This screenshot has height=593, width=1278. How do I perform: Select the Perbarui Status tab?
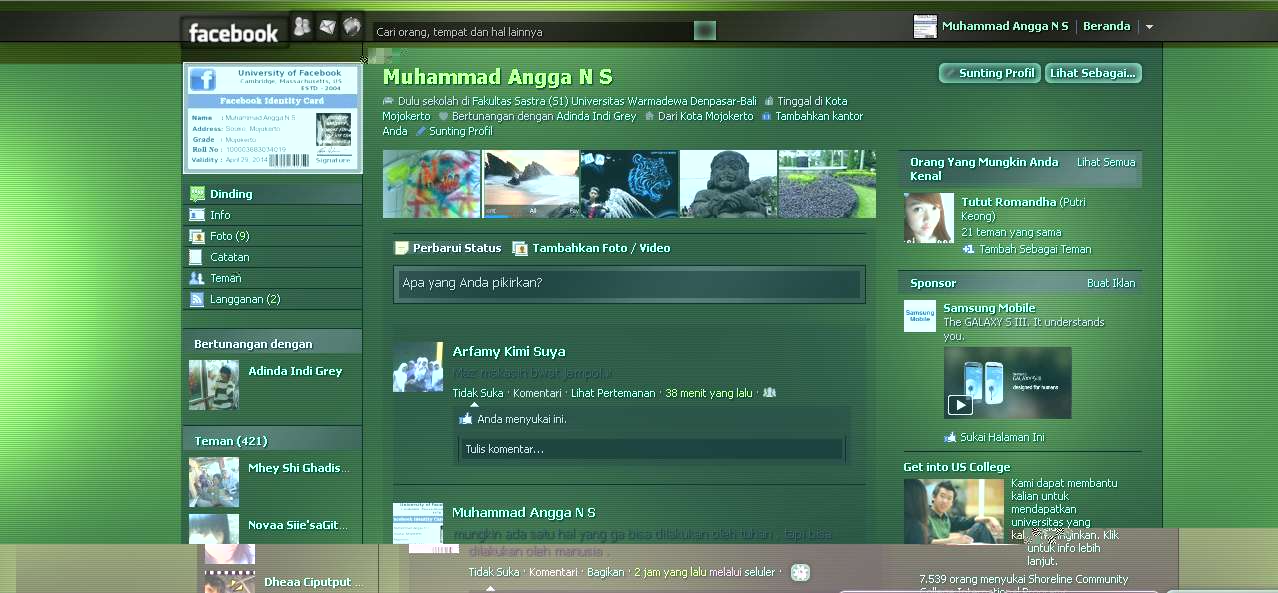[448, 248]
